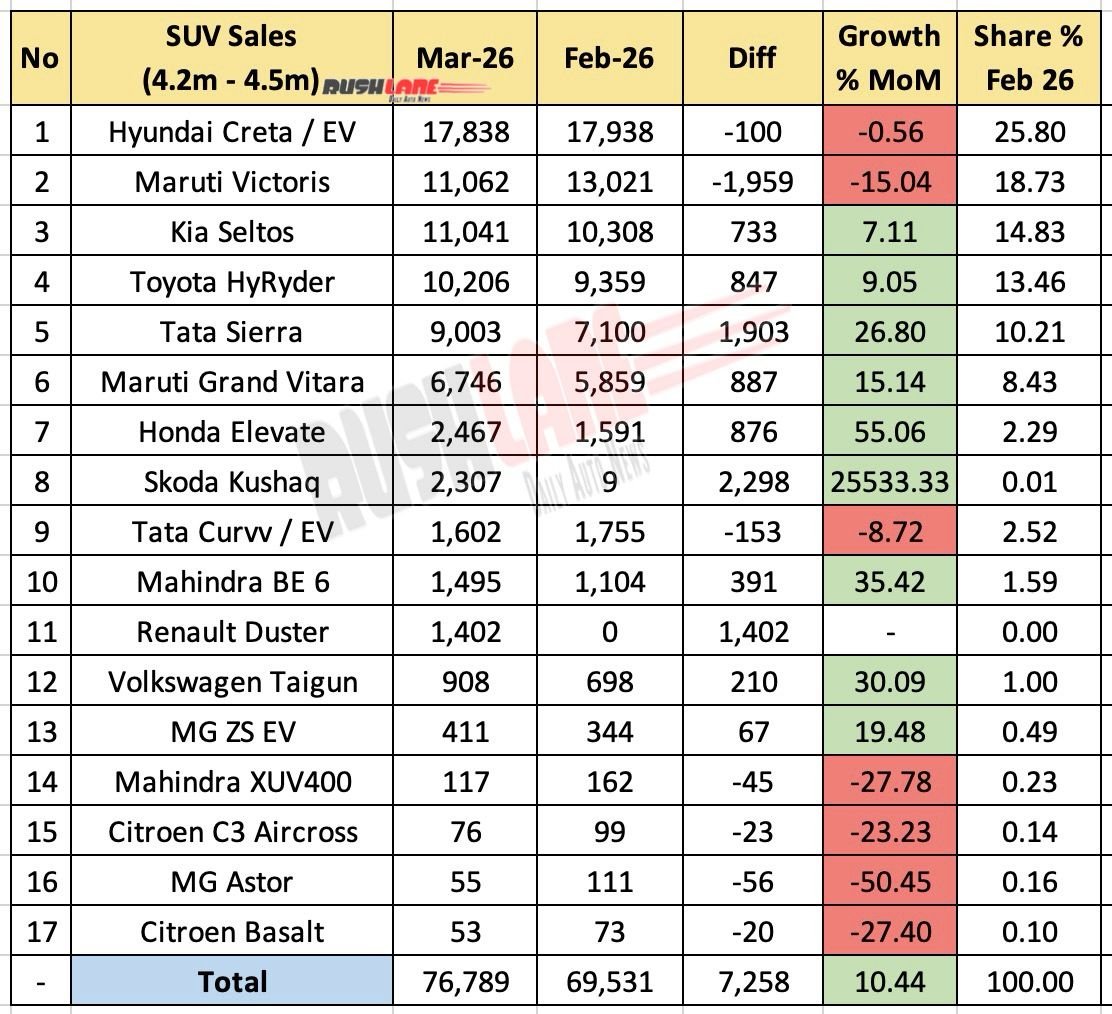The image size is (1112, 1014).
Task: Click the total Mar-26 sales 76,789
Action: coord(465,981)
